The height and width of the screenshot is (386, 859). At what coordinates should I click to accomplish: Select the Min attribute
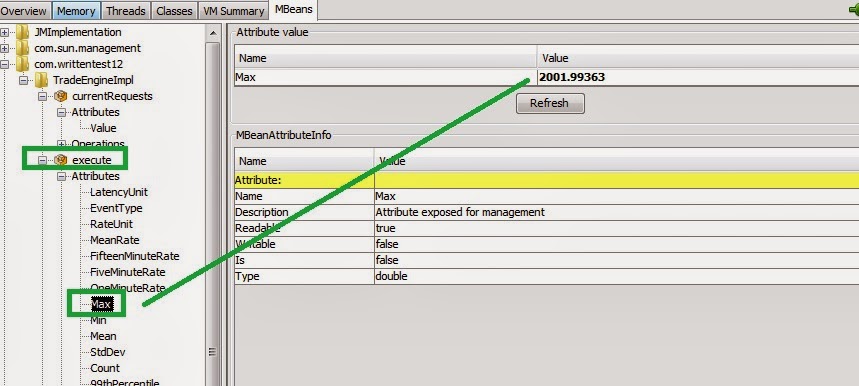(x=98, y=320)
